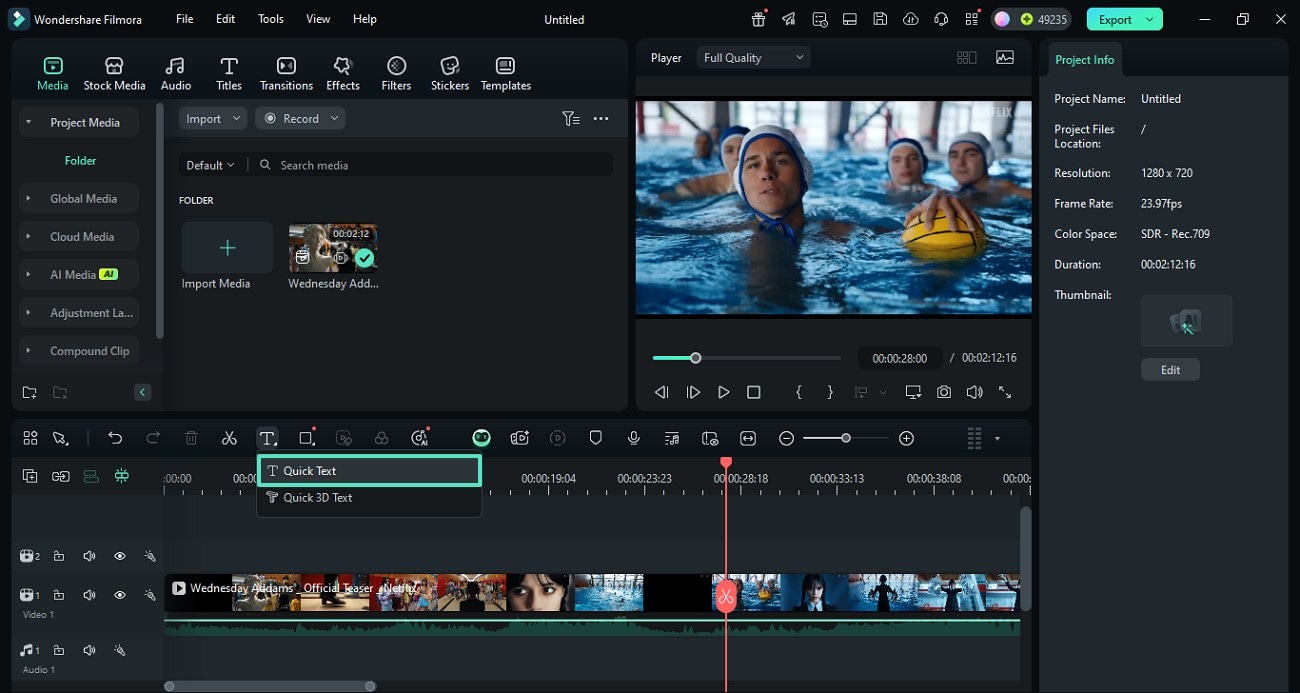The image size is (1300, 693).
Task: Click the Redo arrow in timeline toolbar
Action: click(153, 438)
